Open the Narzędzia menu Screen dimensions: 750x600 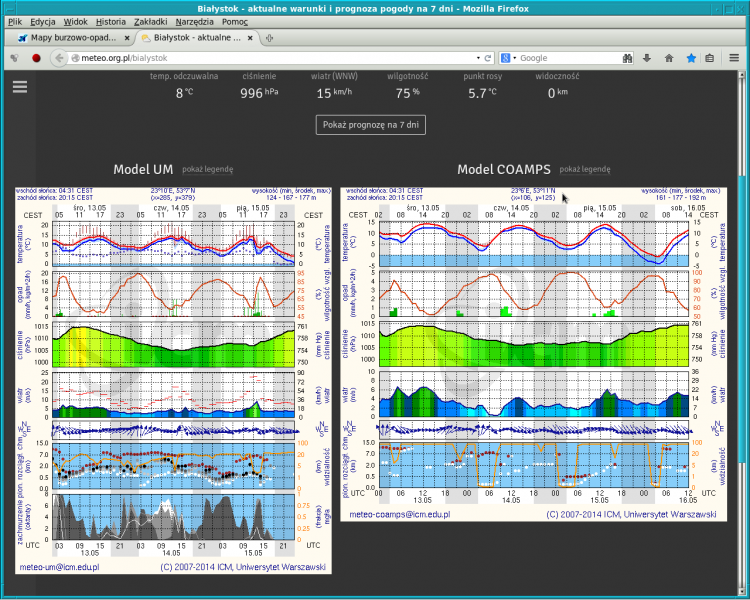(195, 21)
